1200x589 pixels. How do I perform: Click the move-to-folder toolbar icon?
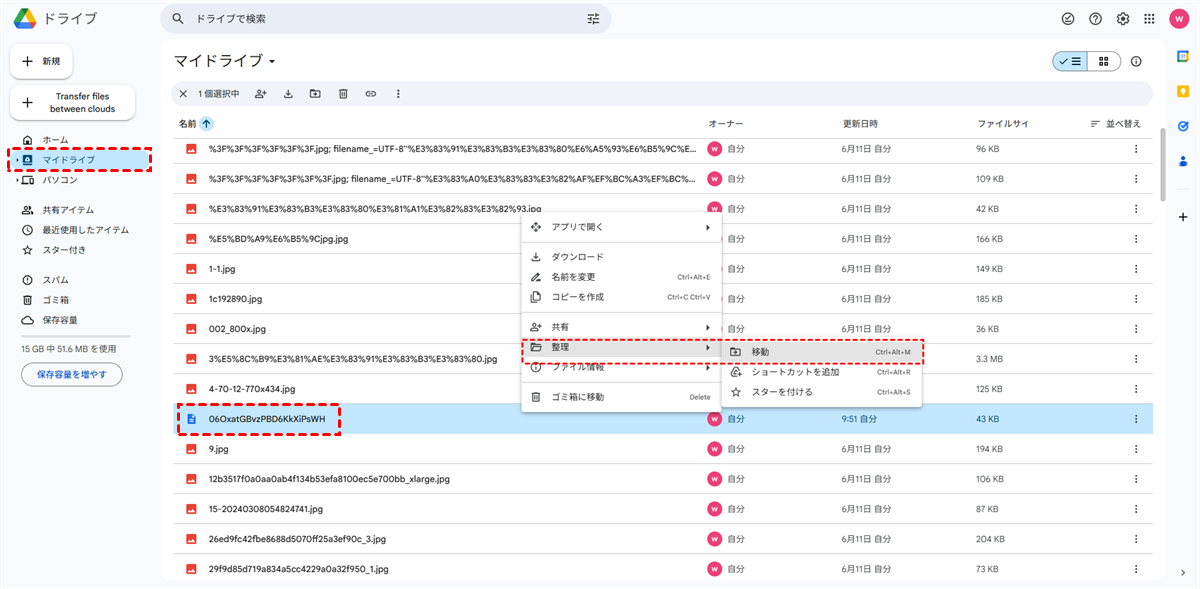click(315, 94)
